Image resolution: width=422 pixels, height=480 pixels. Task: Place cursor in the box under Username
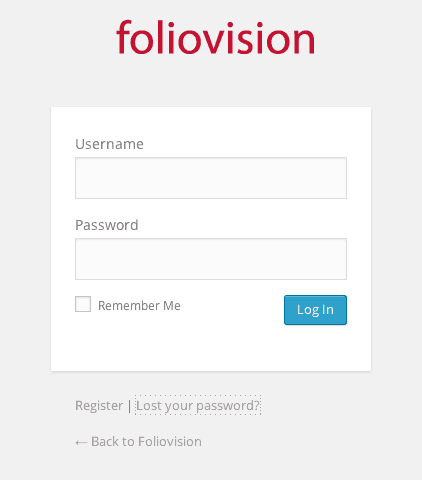tap(211, 178)
